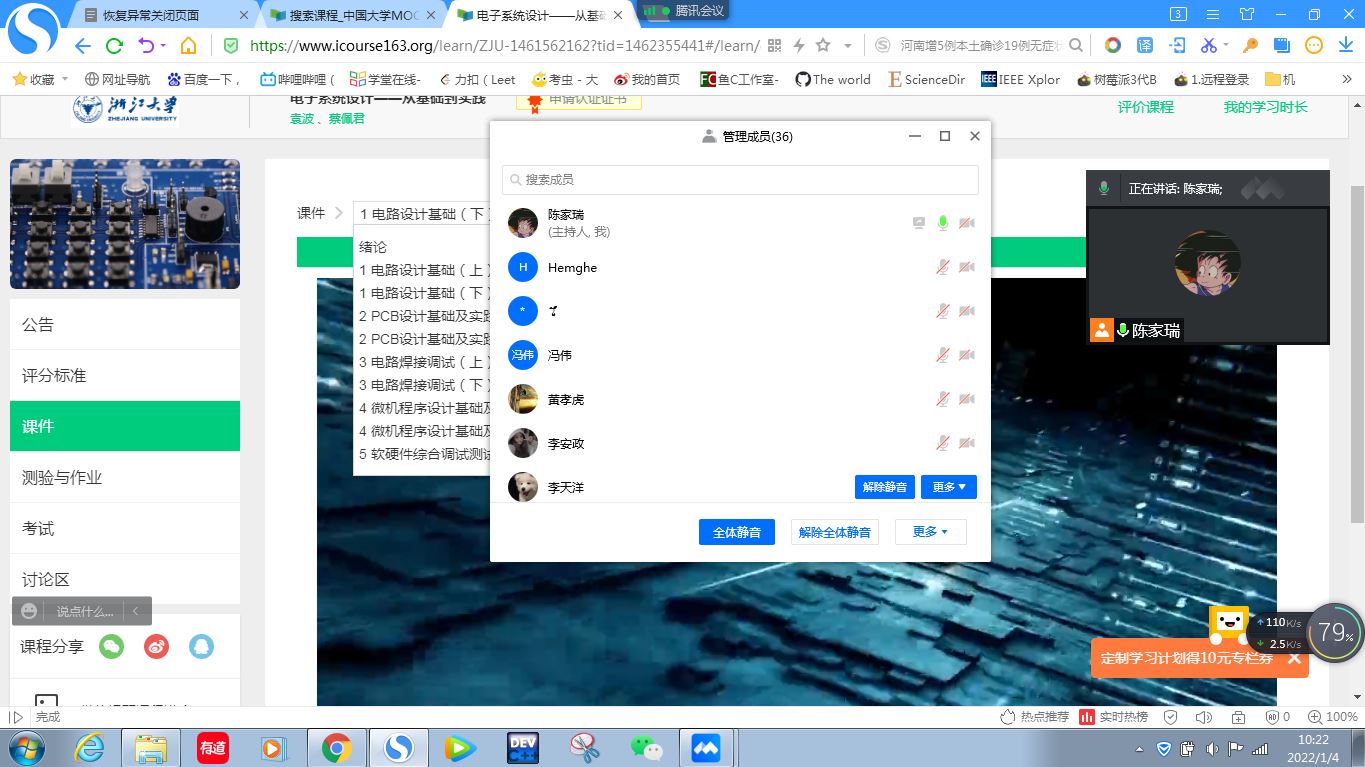Viewport: 1365px width, 767px height.
Task: Share course via Weibo icon
Action: pos(156,647)
